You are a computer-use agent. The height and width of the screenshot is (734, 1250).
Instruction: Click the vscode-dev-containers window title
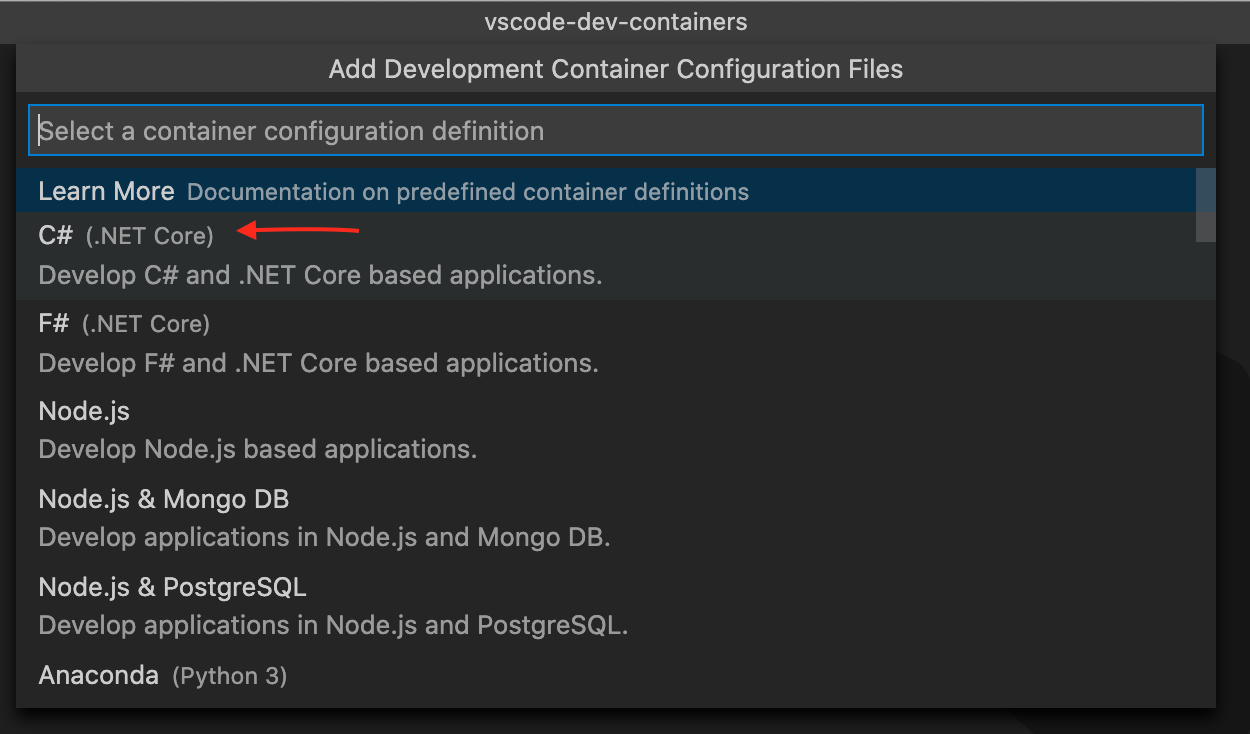point(616,21)
